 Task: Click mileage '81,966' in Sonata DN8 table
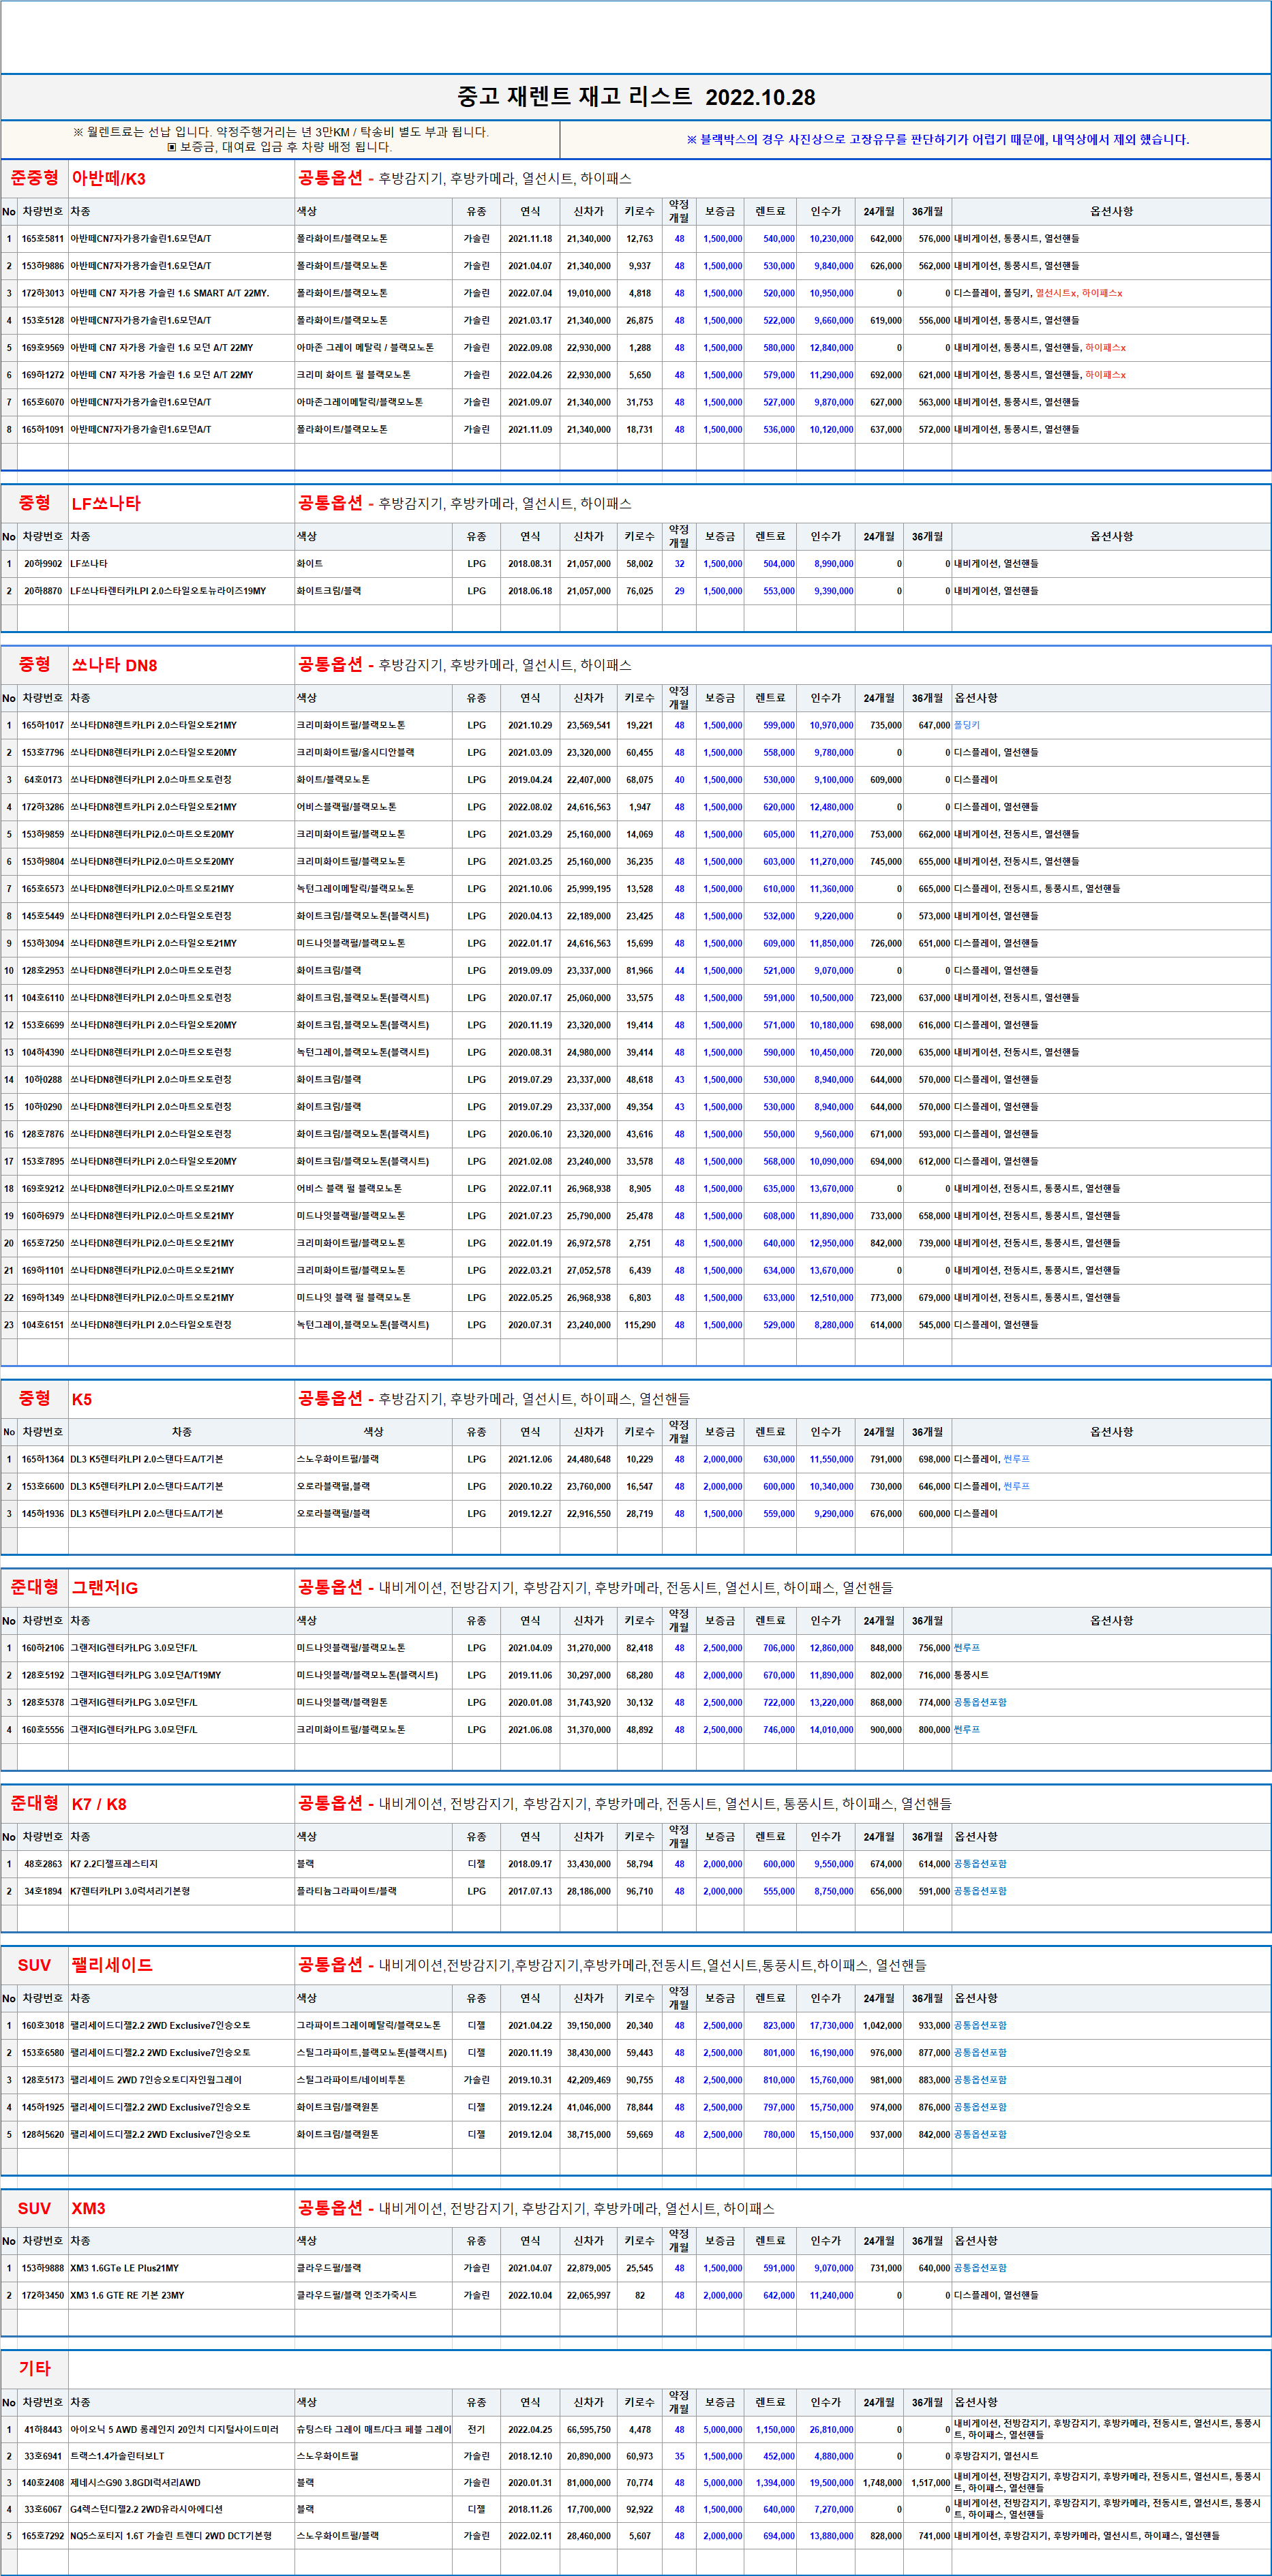640,971
